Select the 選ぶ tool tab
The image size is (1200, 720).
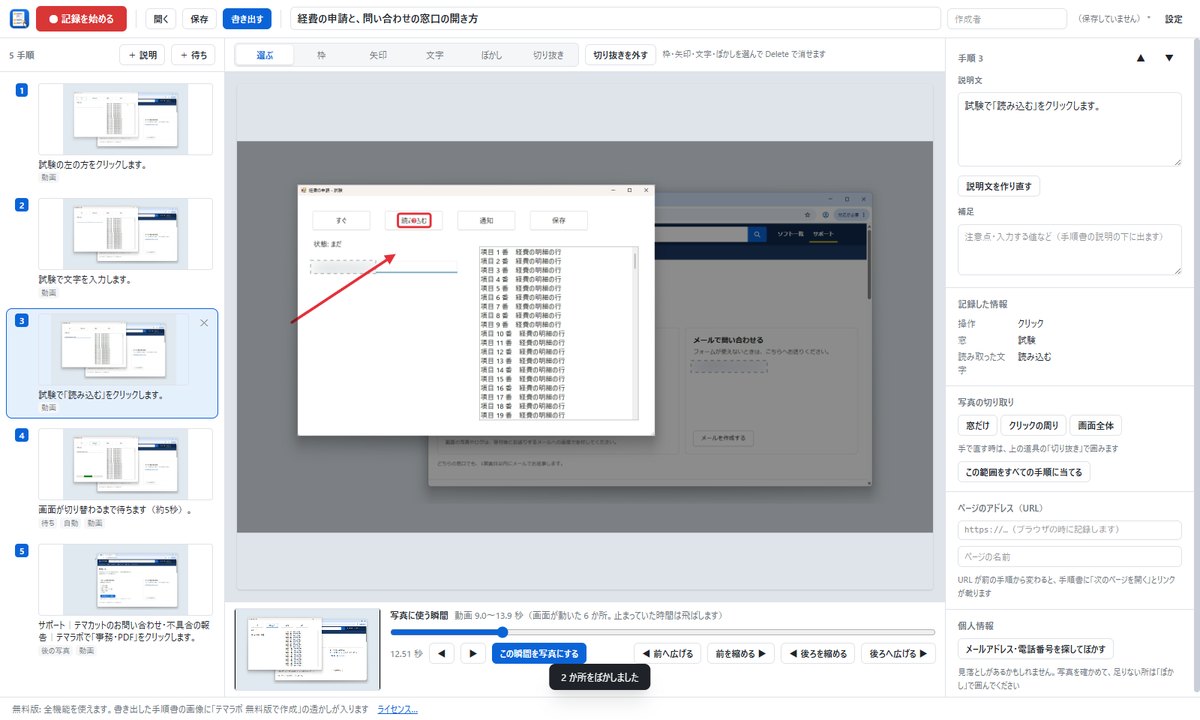[266, 55]
